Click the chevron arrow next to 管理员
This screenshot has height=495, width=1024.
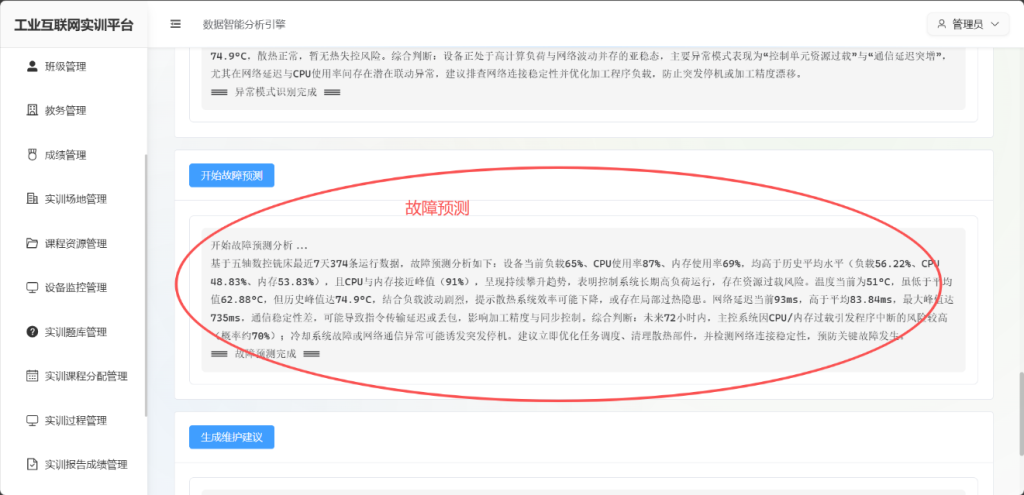[993, 24]
